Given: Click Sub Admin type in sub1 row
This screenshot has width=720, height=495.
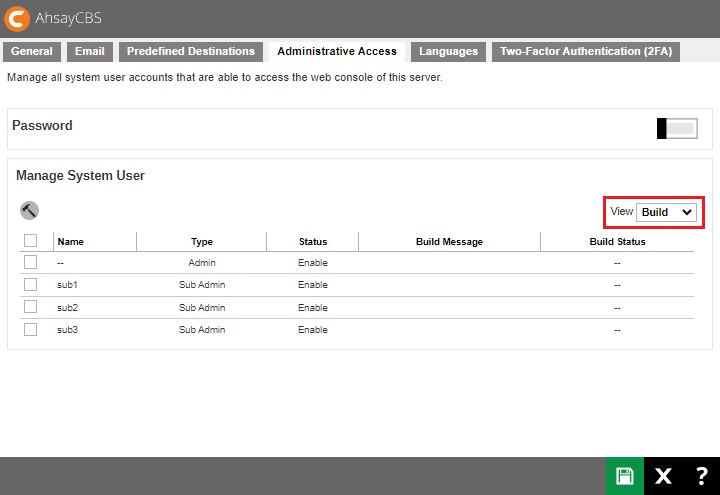Looking at the screenshot, I should [x=202, y=285].
